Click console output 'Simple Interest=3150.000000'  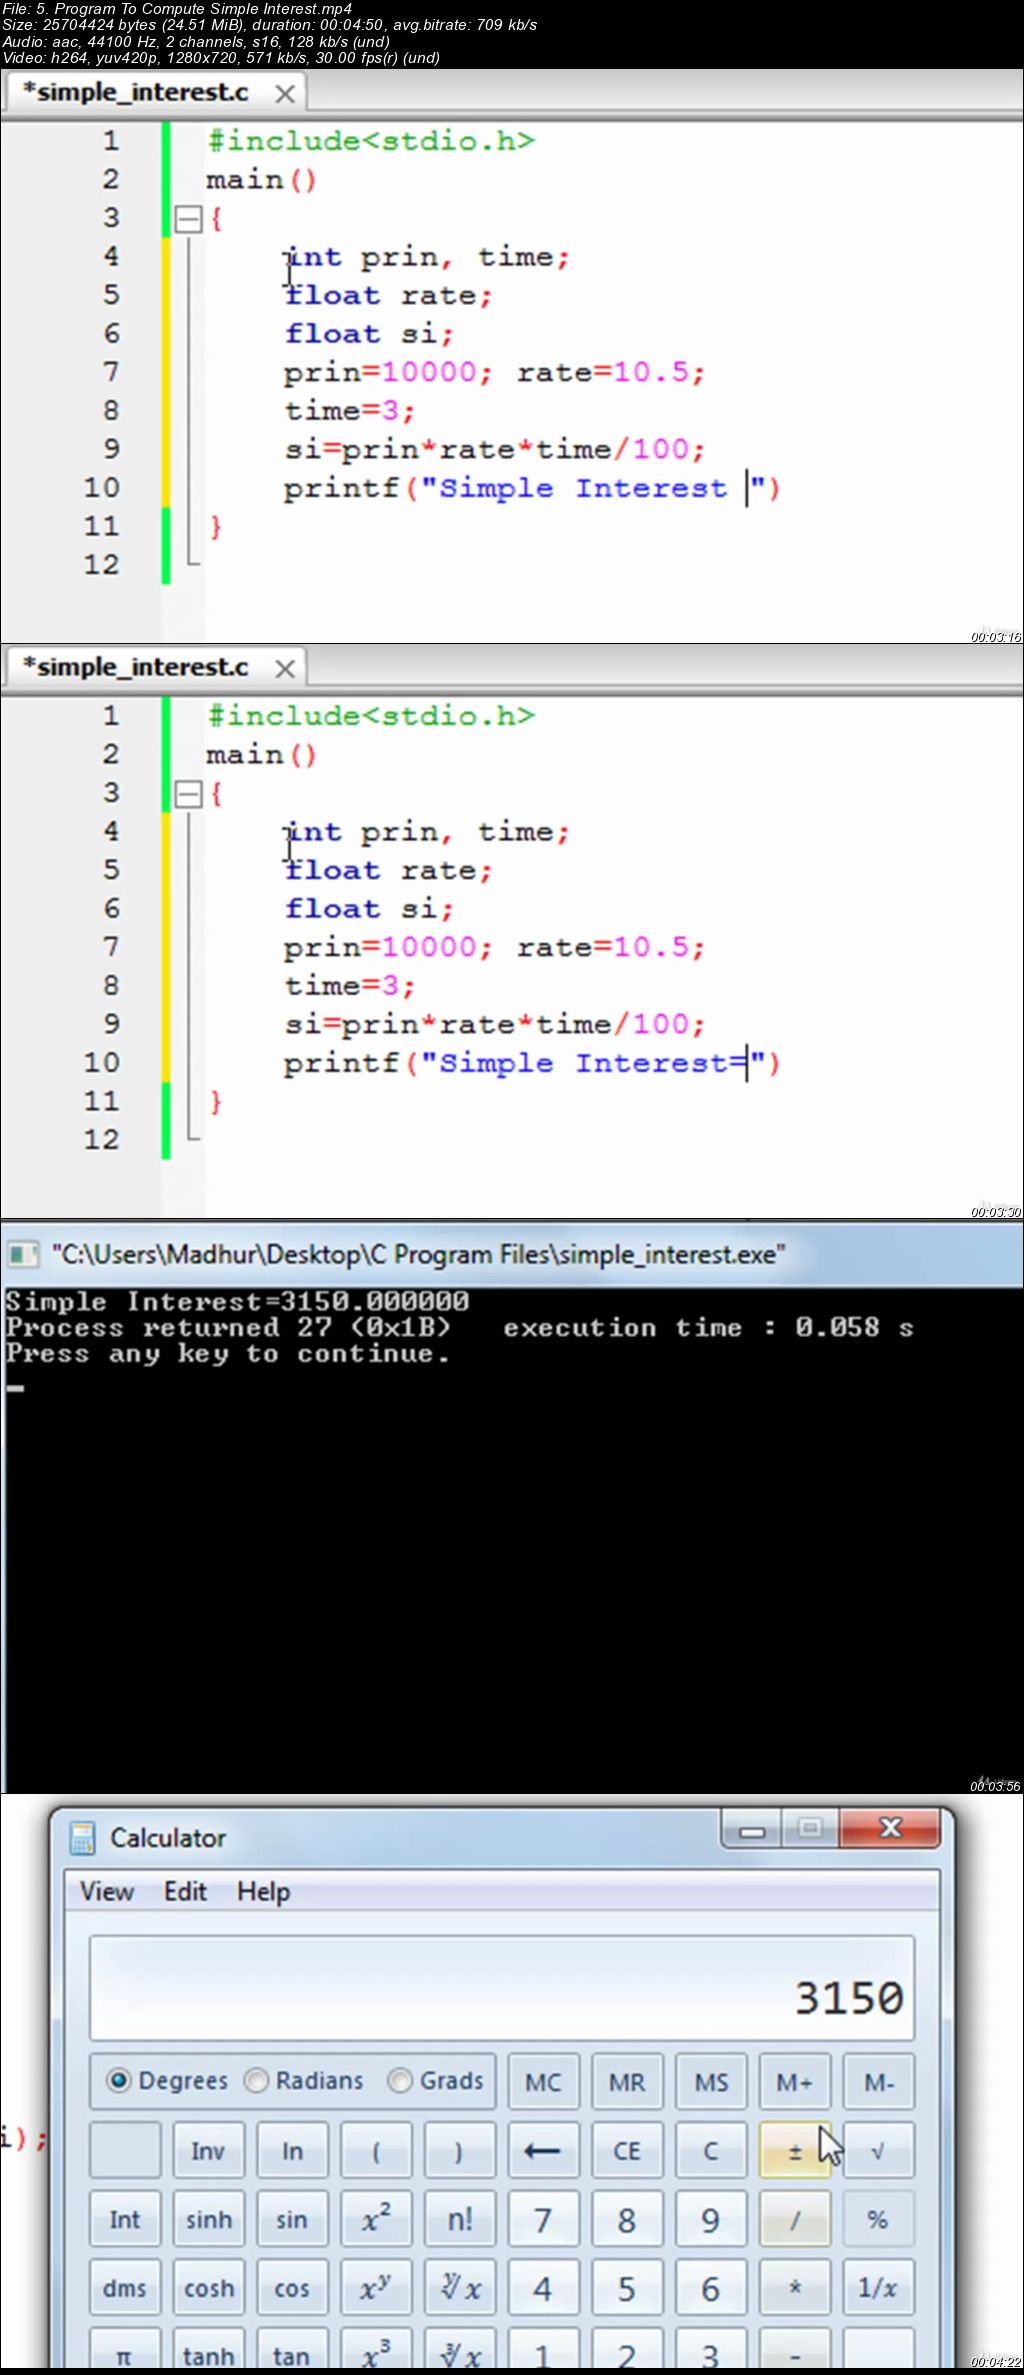tap(237, 1301)
